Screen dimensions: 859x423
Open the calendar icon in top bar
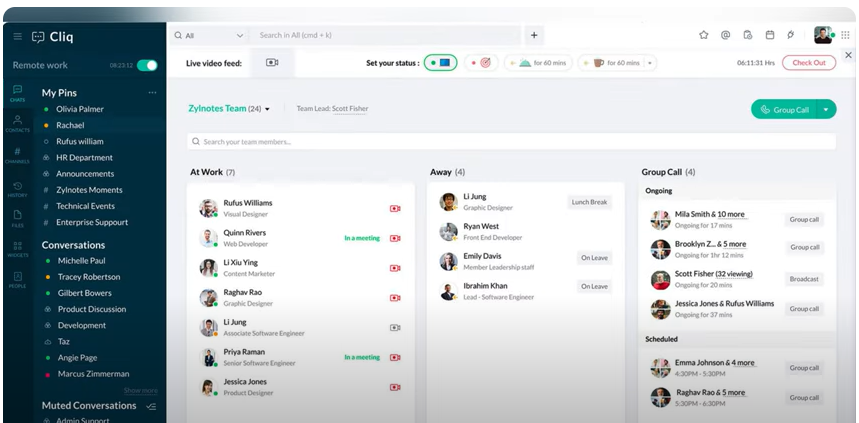point(770,35)
